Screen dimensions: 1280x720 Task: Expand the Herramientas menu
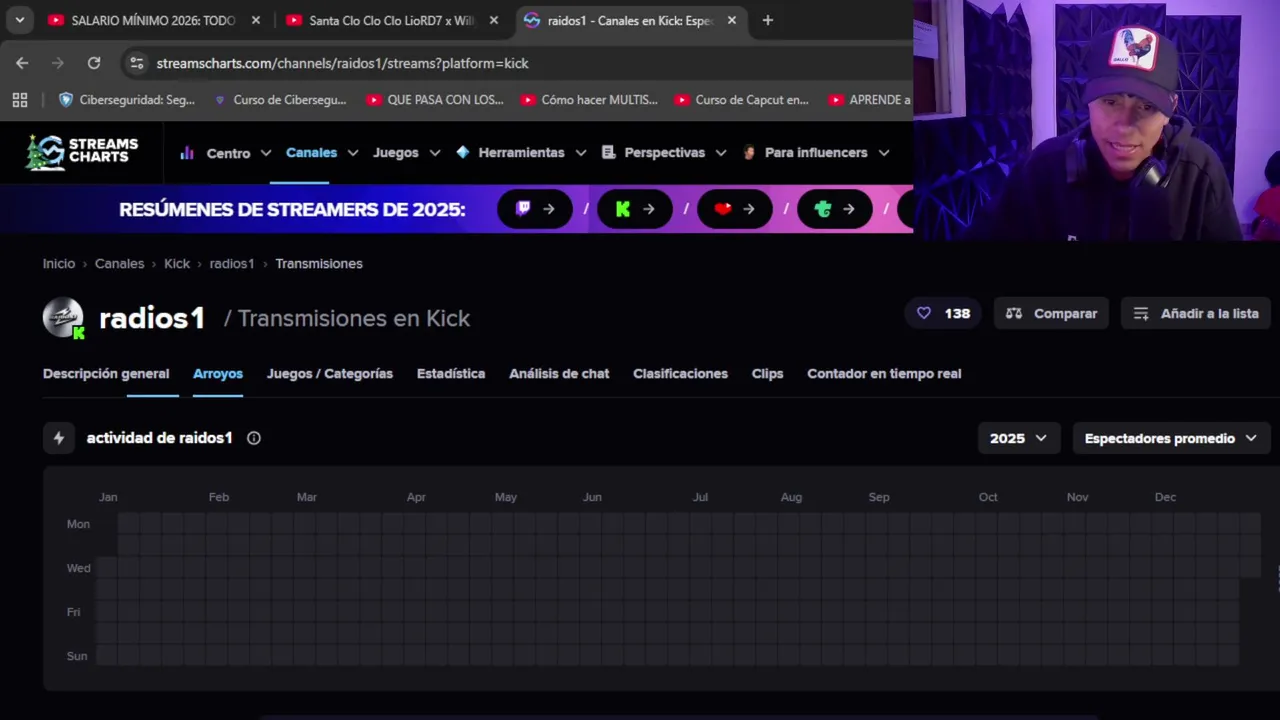pos(521,153)
